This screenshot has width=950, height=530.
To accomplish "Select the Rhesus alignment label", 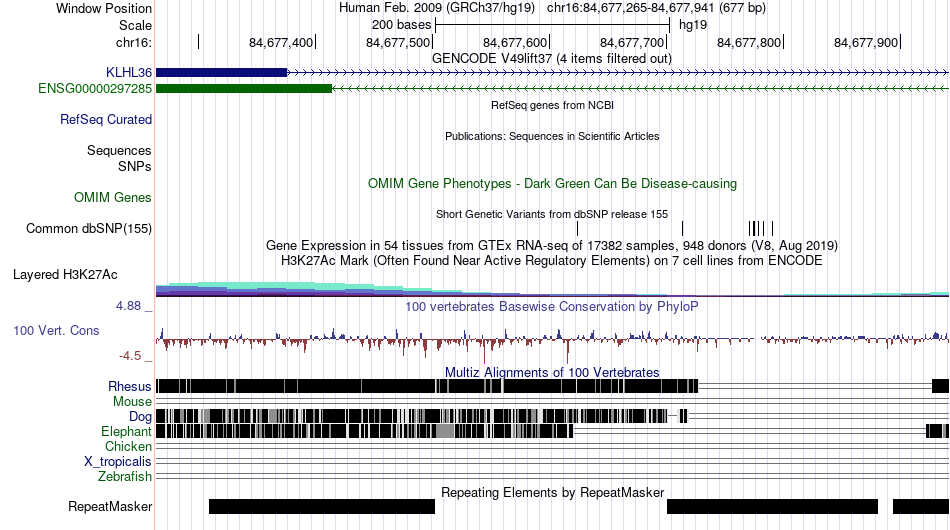I will click(130, 386).
